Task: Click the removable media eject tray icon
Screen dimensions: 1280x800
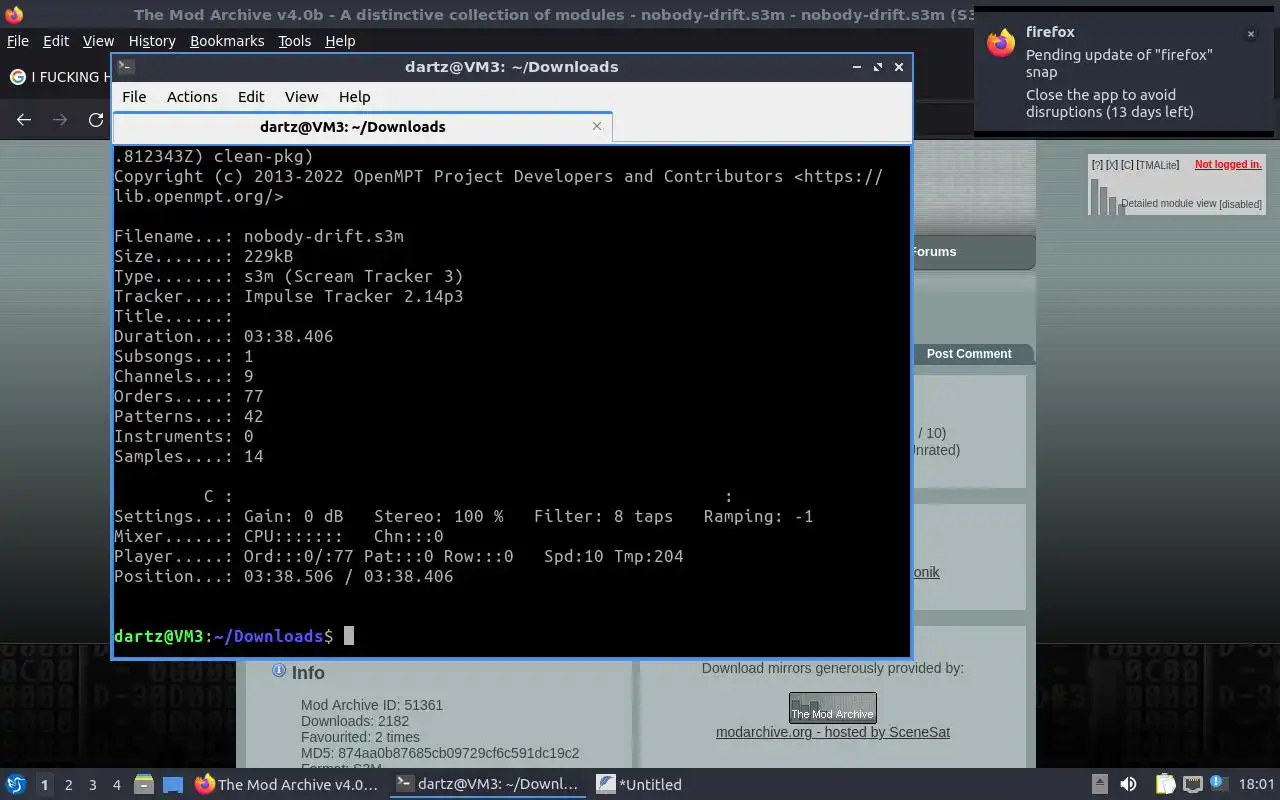Action: 1099,784
